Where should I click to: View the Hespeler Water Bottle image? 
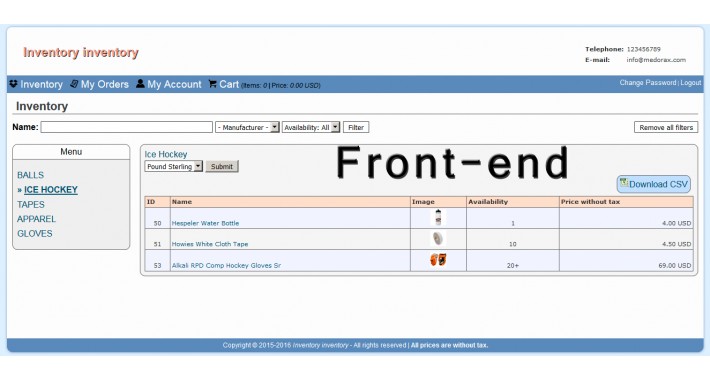click(438, 218)
